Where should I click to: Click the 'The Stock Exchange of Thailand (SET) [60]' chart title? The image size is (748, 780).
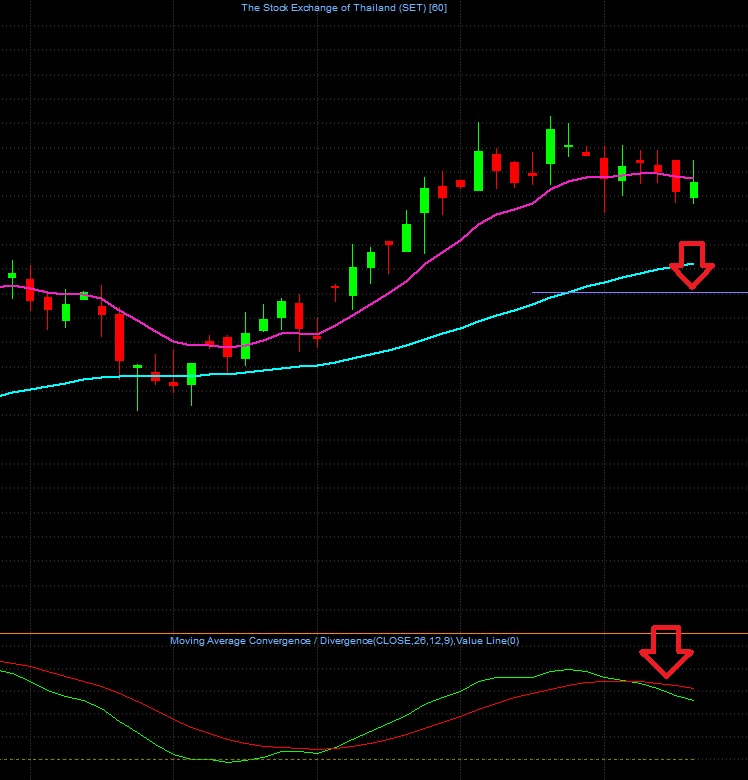point(344,8)
